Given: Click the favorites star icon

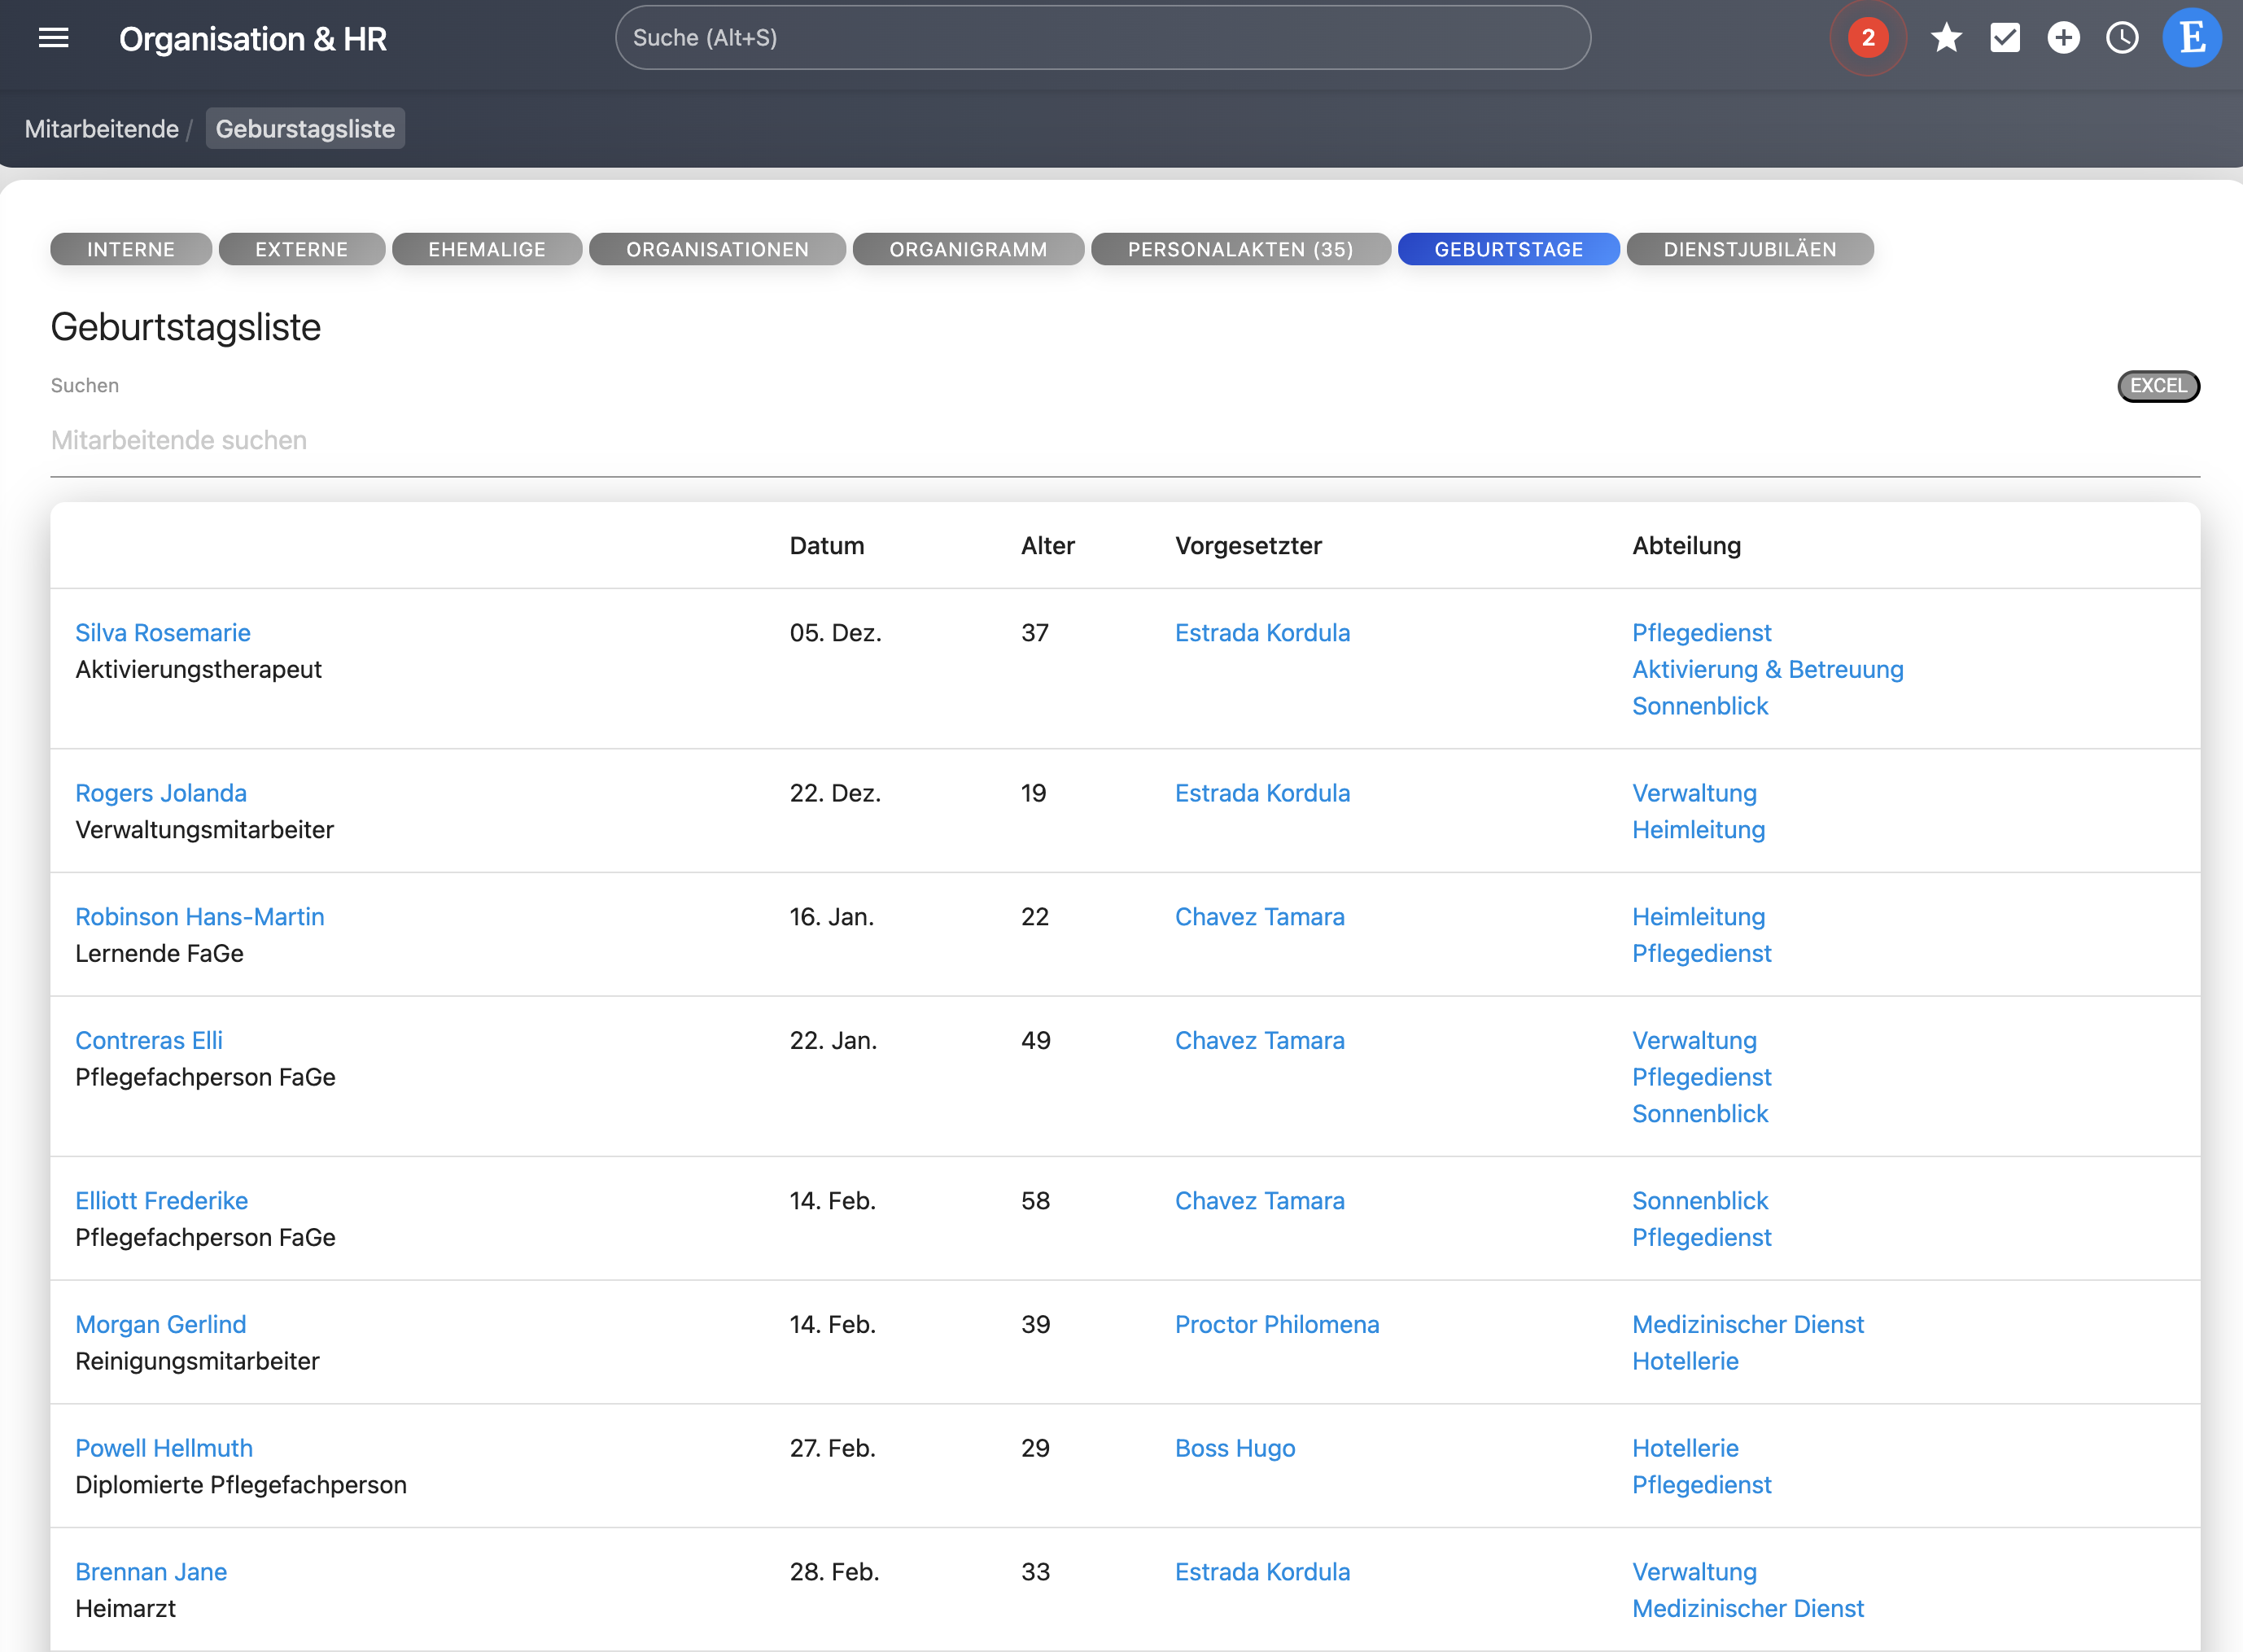Looking at the screenshot, I should (1945, 38).
